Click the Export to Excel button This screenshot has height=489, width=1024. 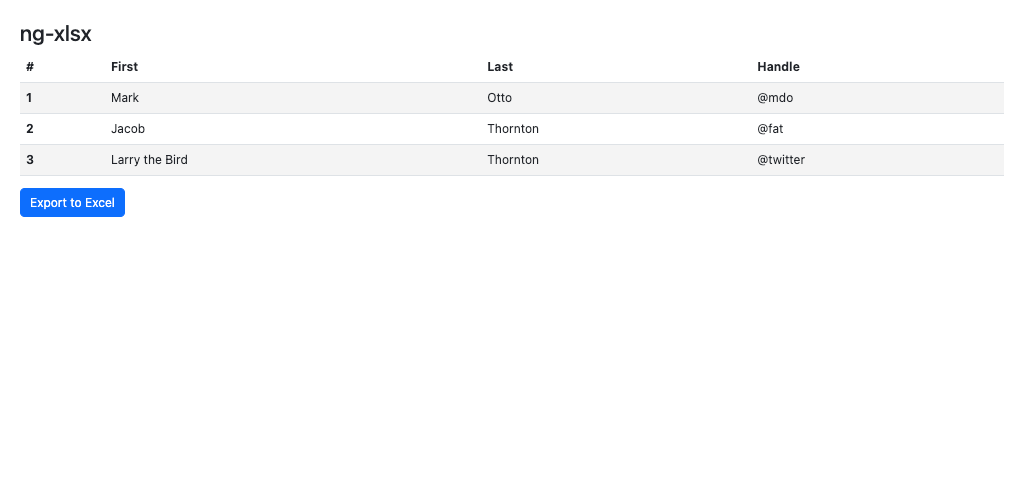tap(72, 202)
